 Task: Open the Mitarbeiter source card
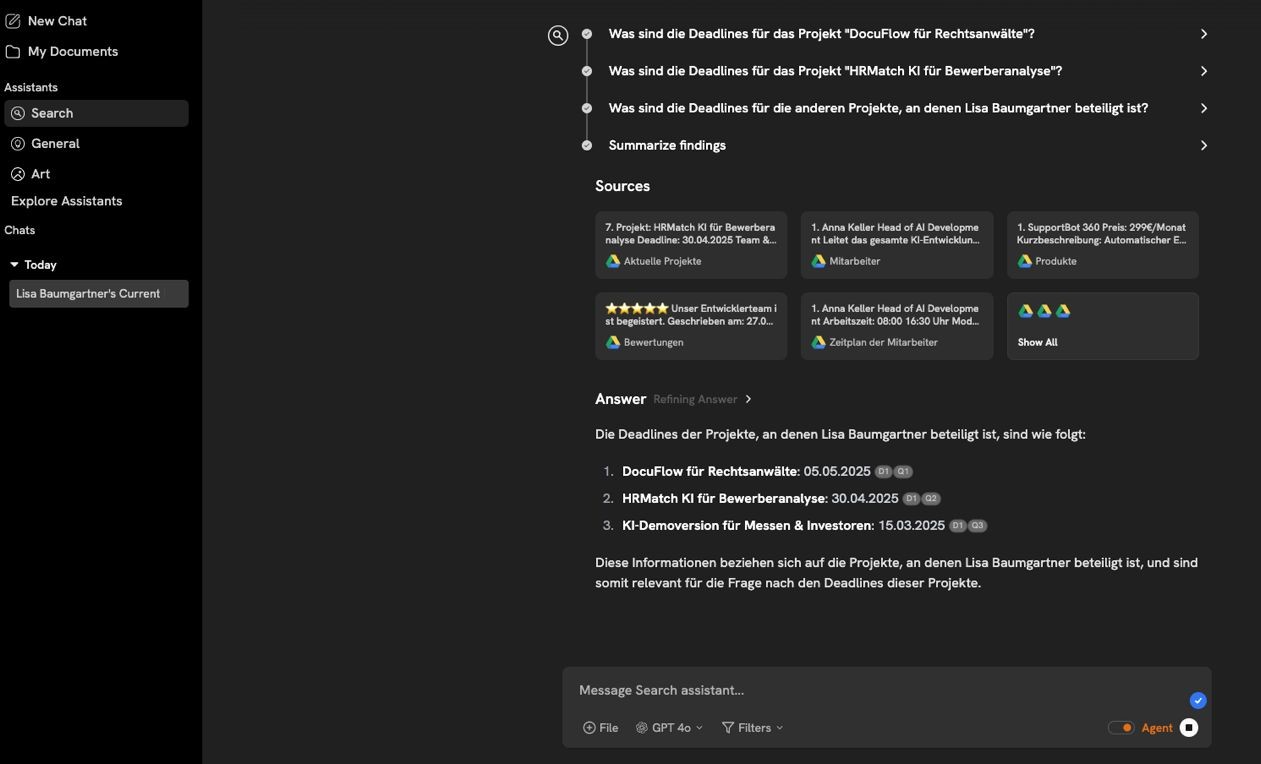[x=896, y=244]
